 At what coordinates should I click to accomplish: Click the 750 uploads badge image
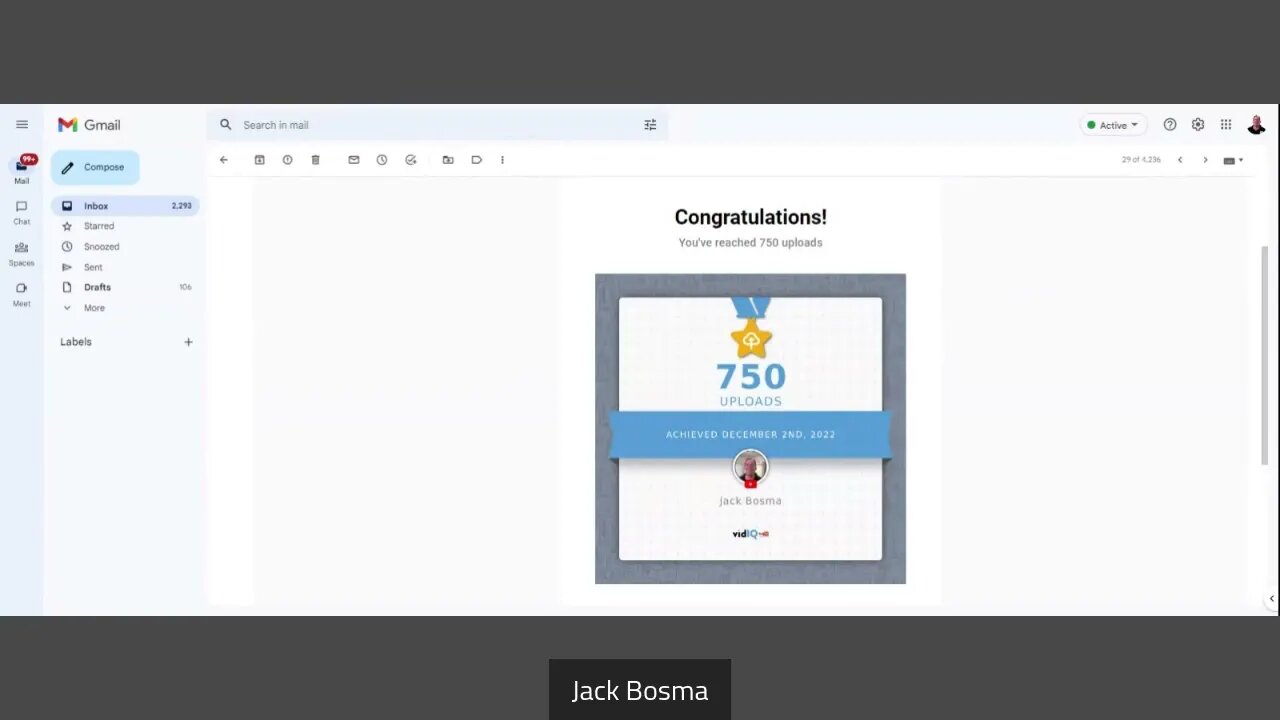750,429
